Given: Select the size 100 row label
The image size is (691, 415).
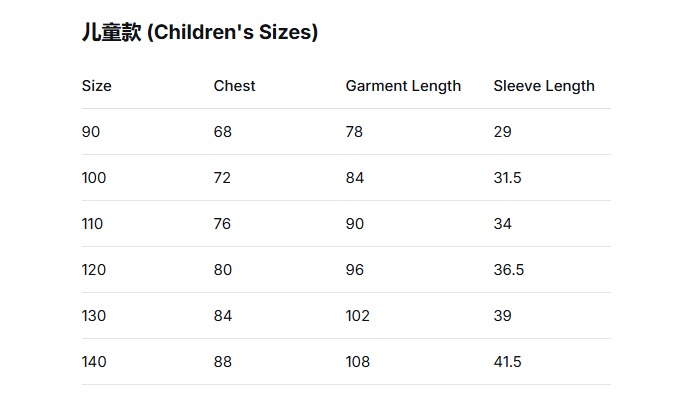Looking at the screenshot, I should pyautogui.click(x=94, y=178).
